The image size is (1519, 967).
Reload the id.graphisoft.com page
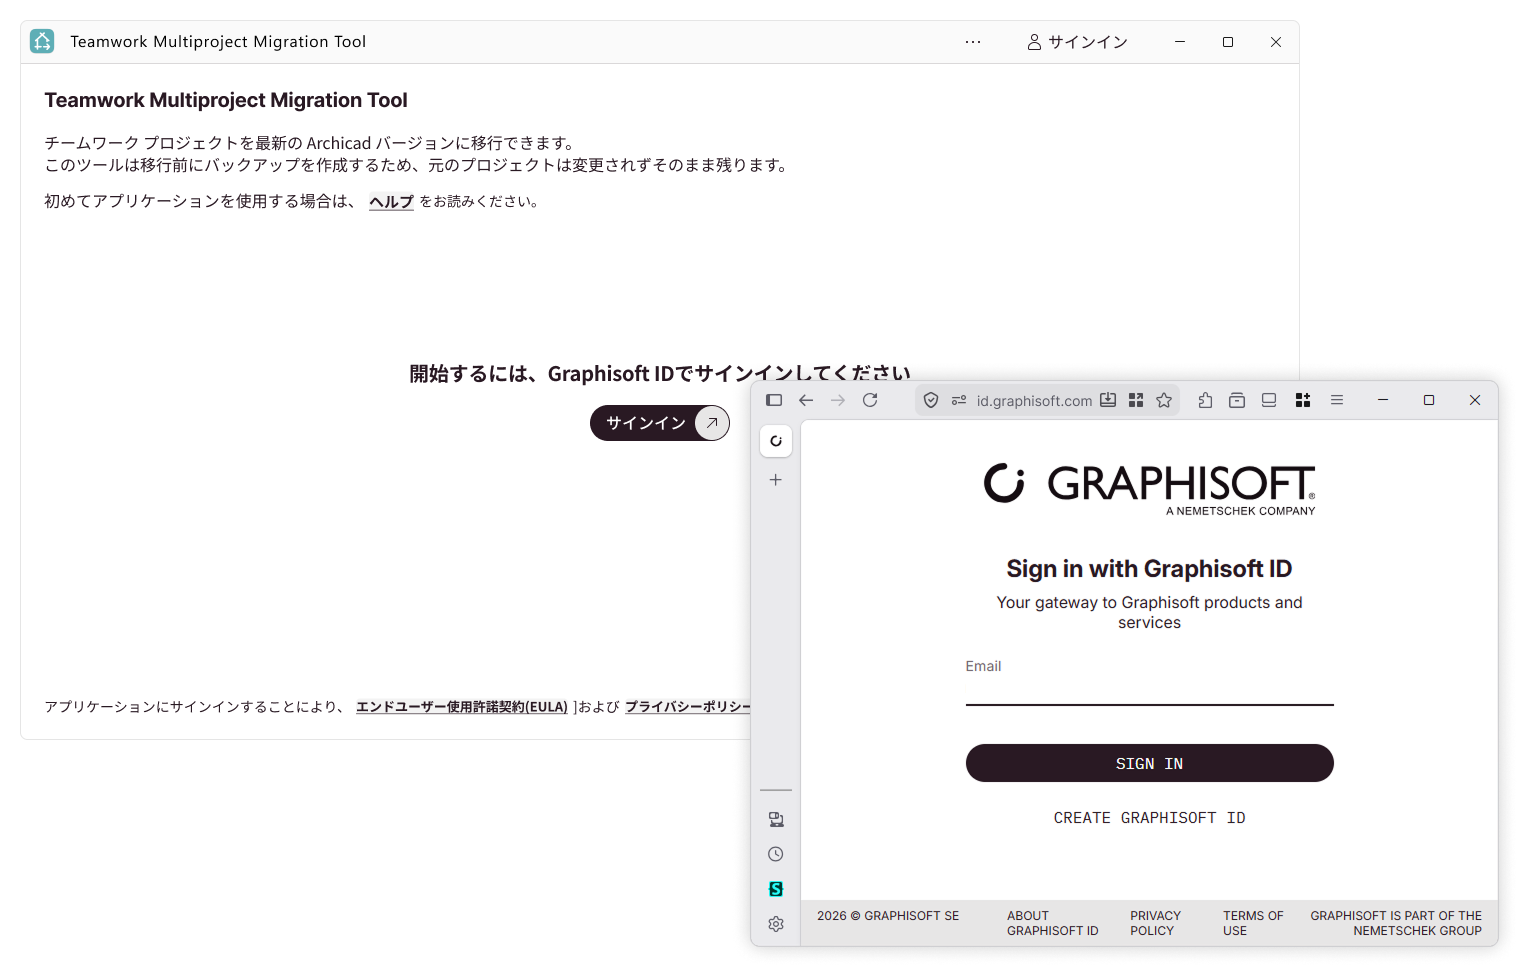870,400
